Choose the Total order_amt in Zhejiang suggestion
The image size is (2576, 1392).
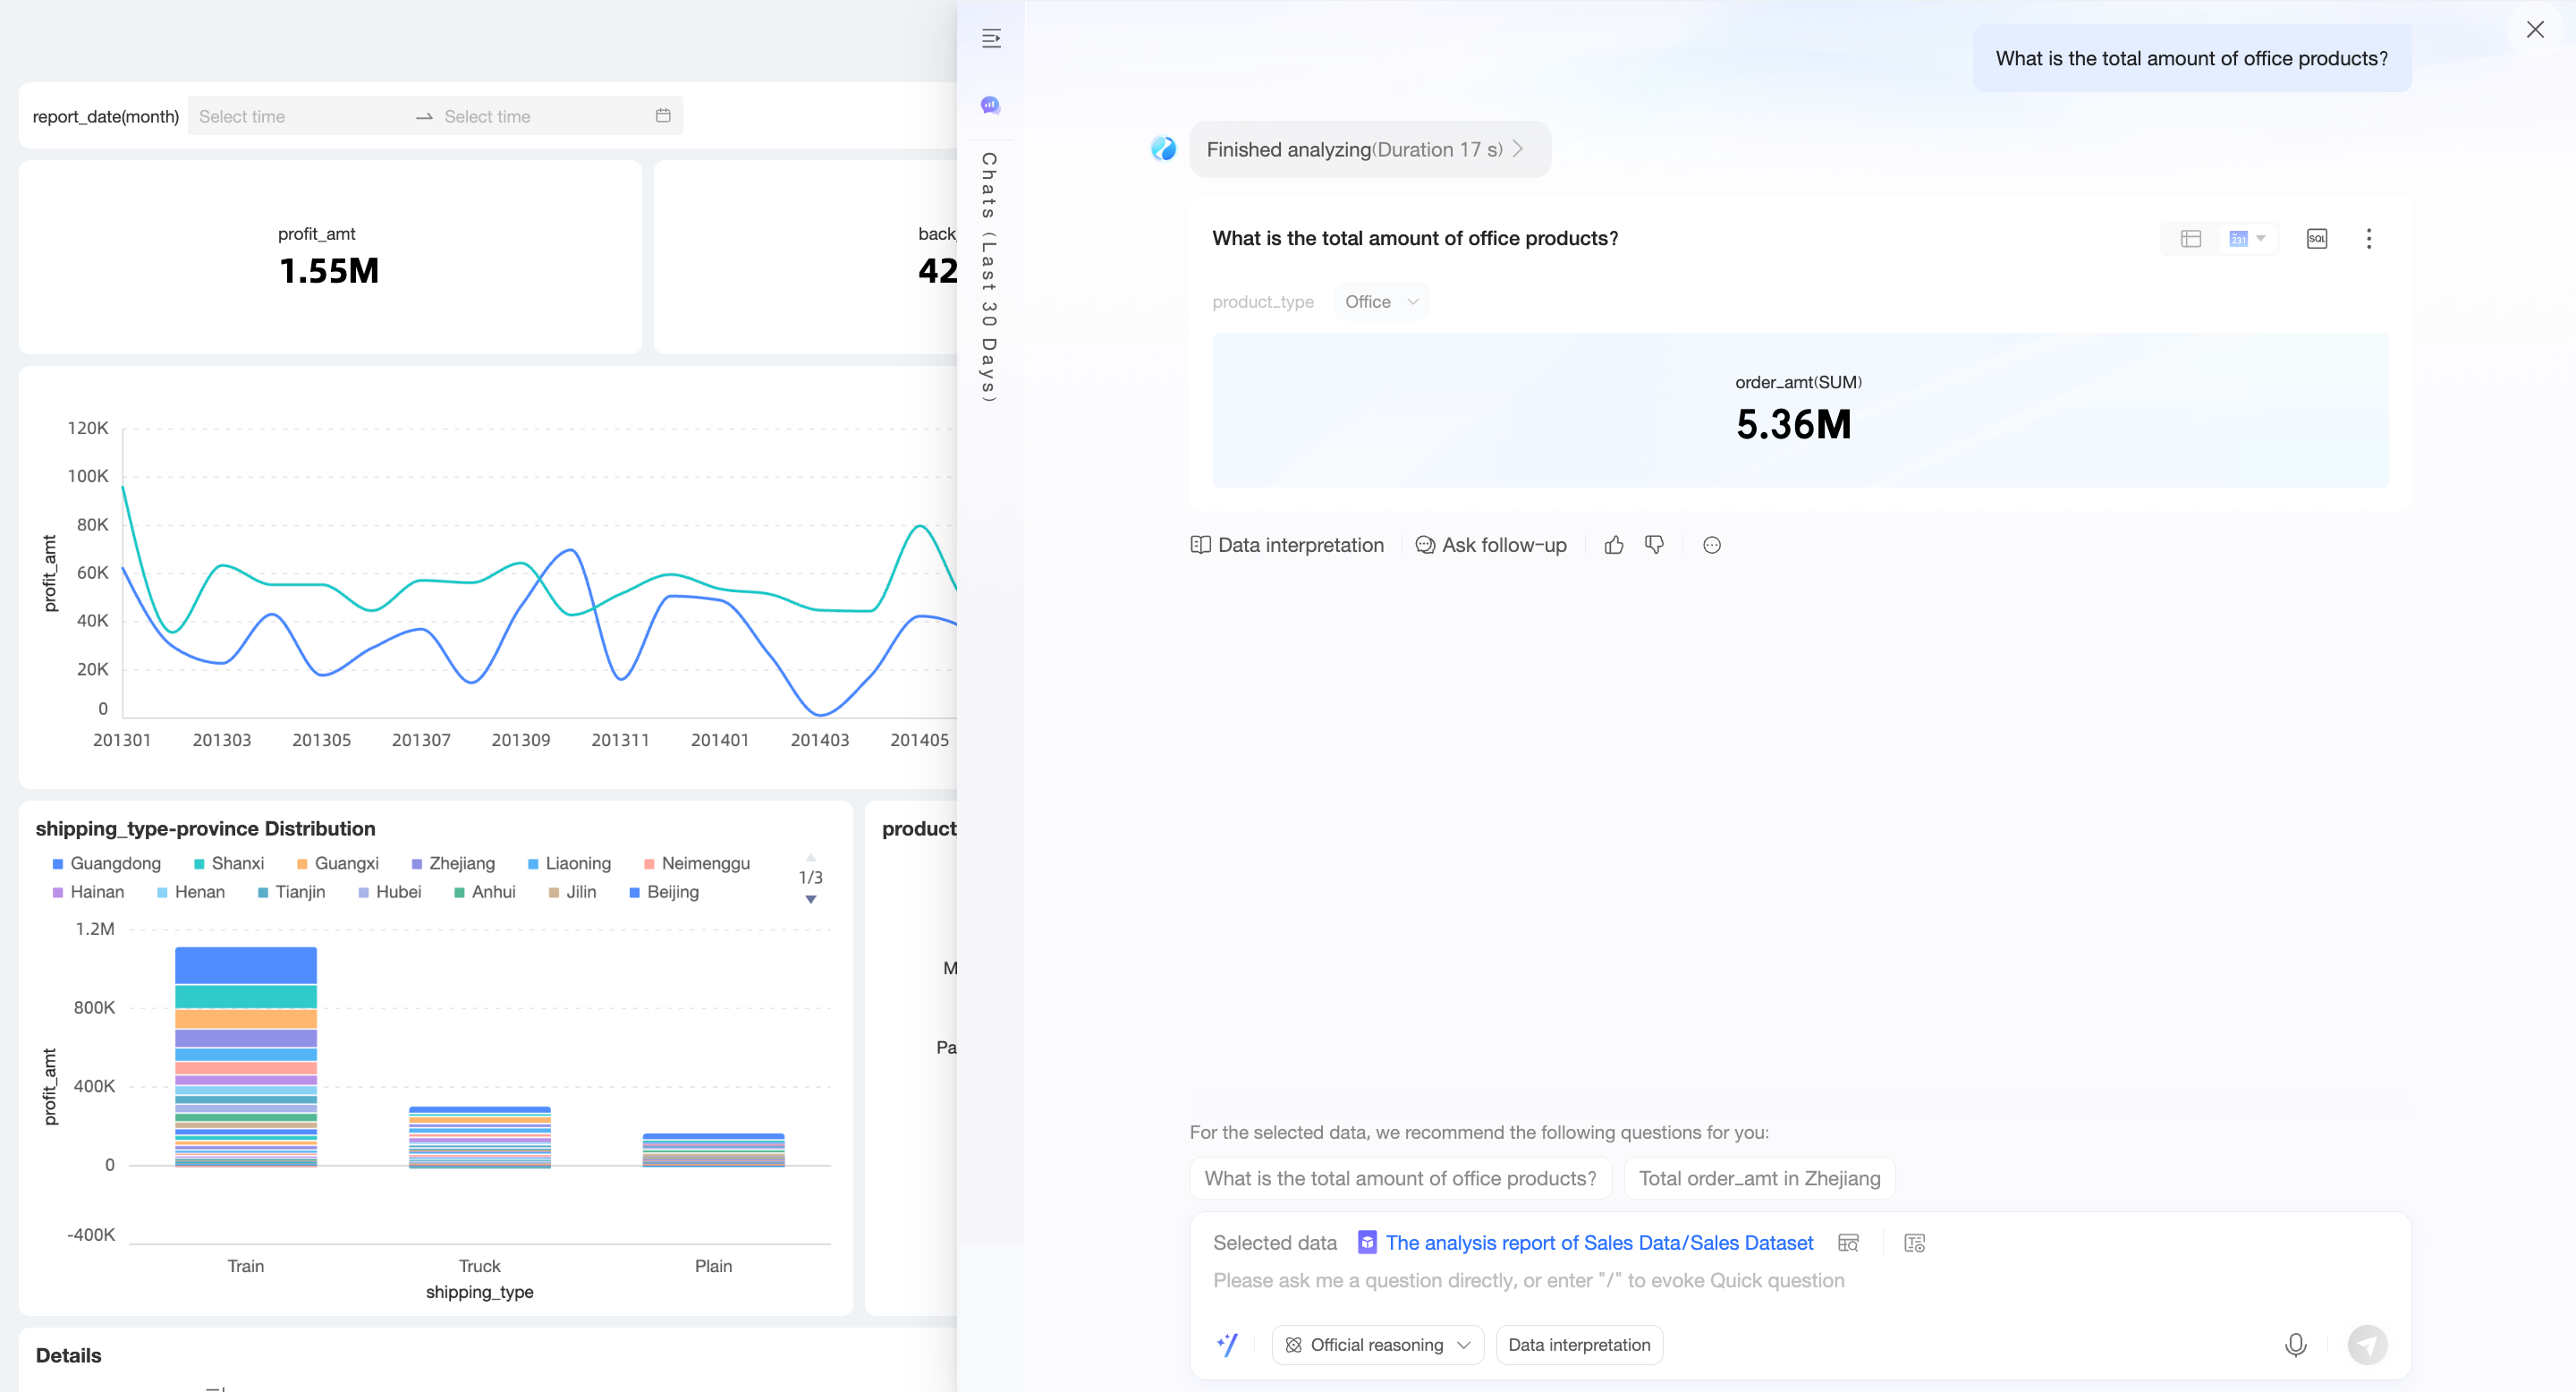tap(1759, 1178)
